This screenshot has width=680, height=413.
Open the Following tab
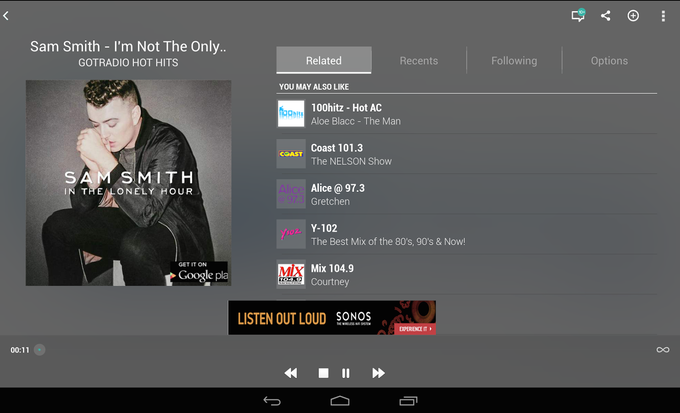click(514, 60)
